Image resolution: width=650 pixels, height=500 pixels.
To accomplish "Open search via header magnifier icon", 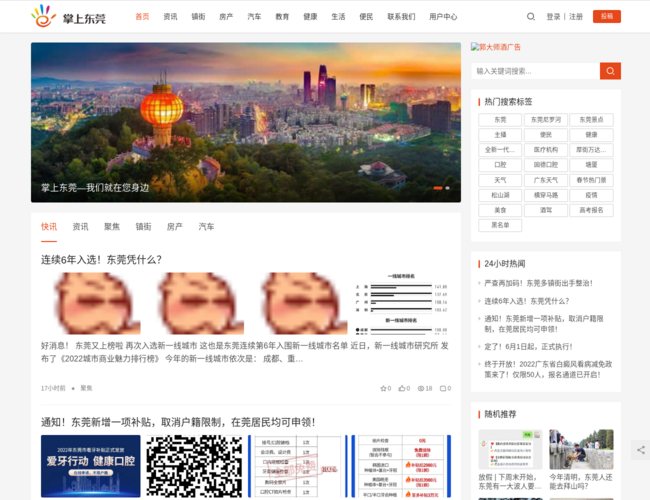I will [531, 17].
